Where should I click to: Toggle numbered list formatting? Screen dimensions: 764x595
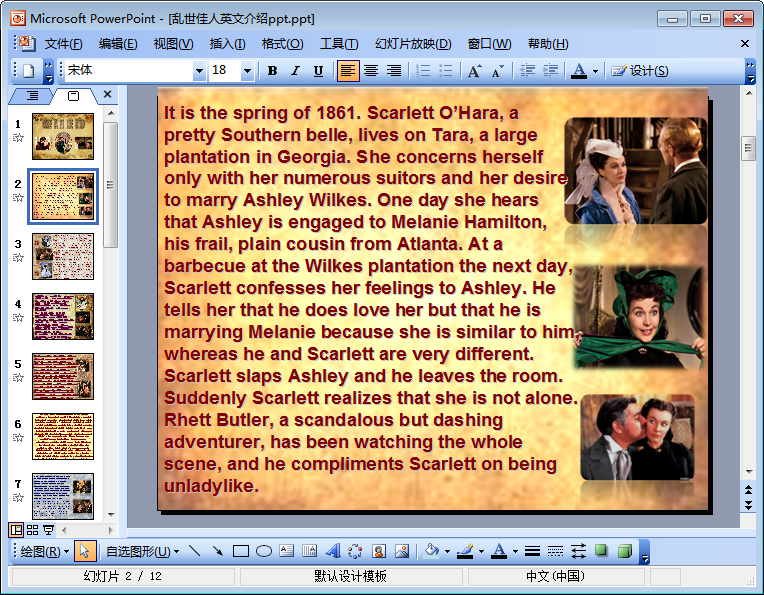423,71
